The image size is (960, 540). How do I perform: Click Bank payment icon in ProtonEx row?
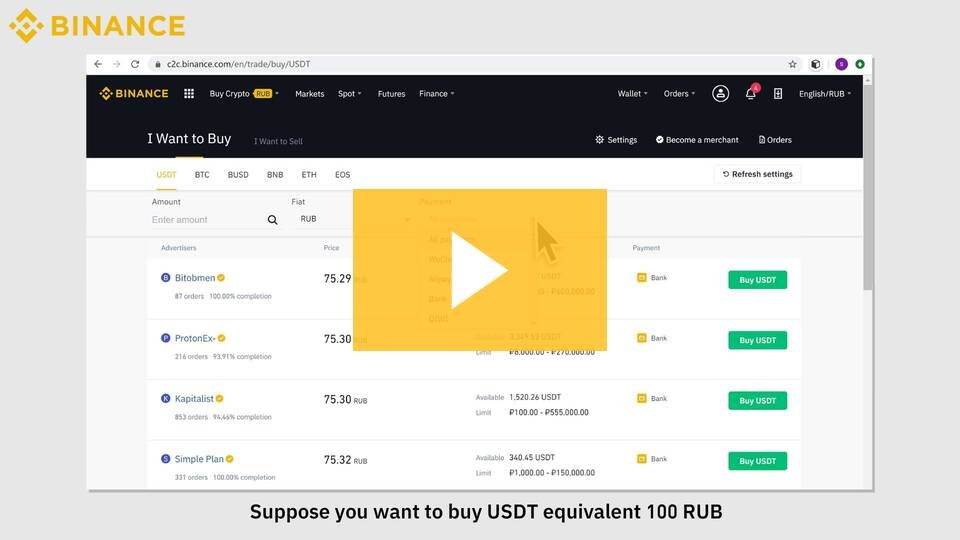click(x=642, y=338)
